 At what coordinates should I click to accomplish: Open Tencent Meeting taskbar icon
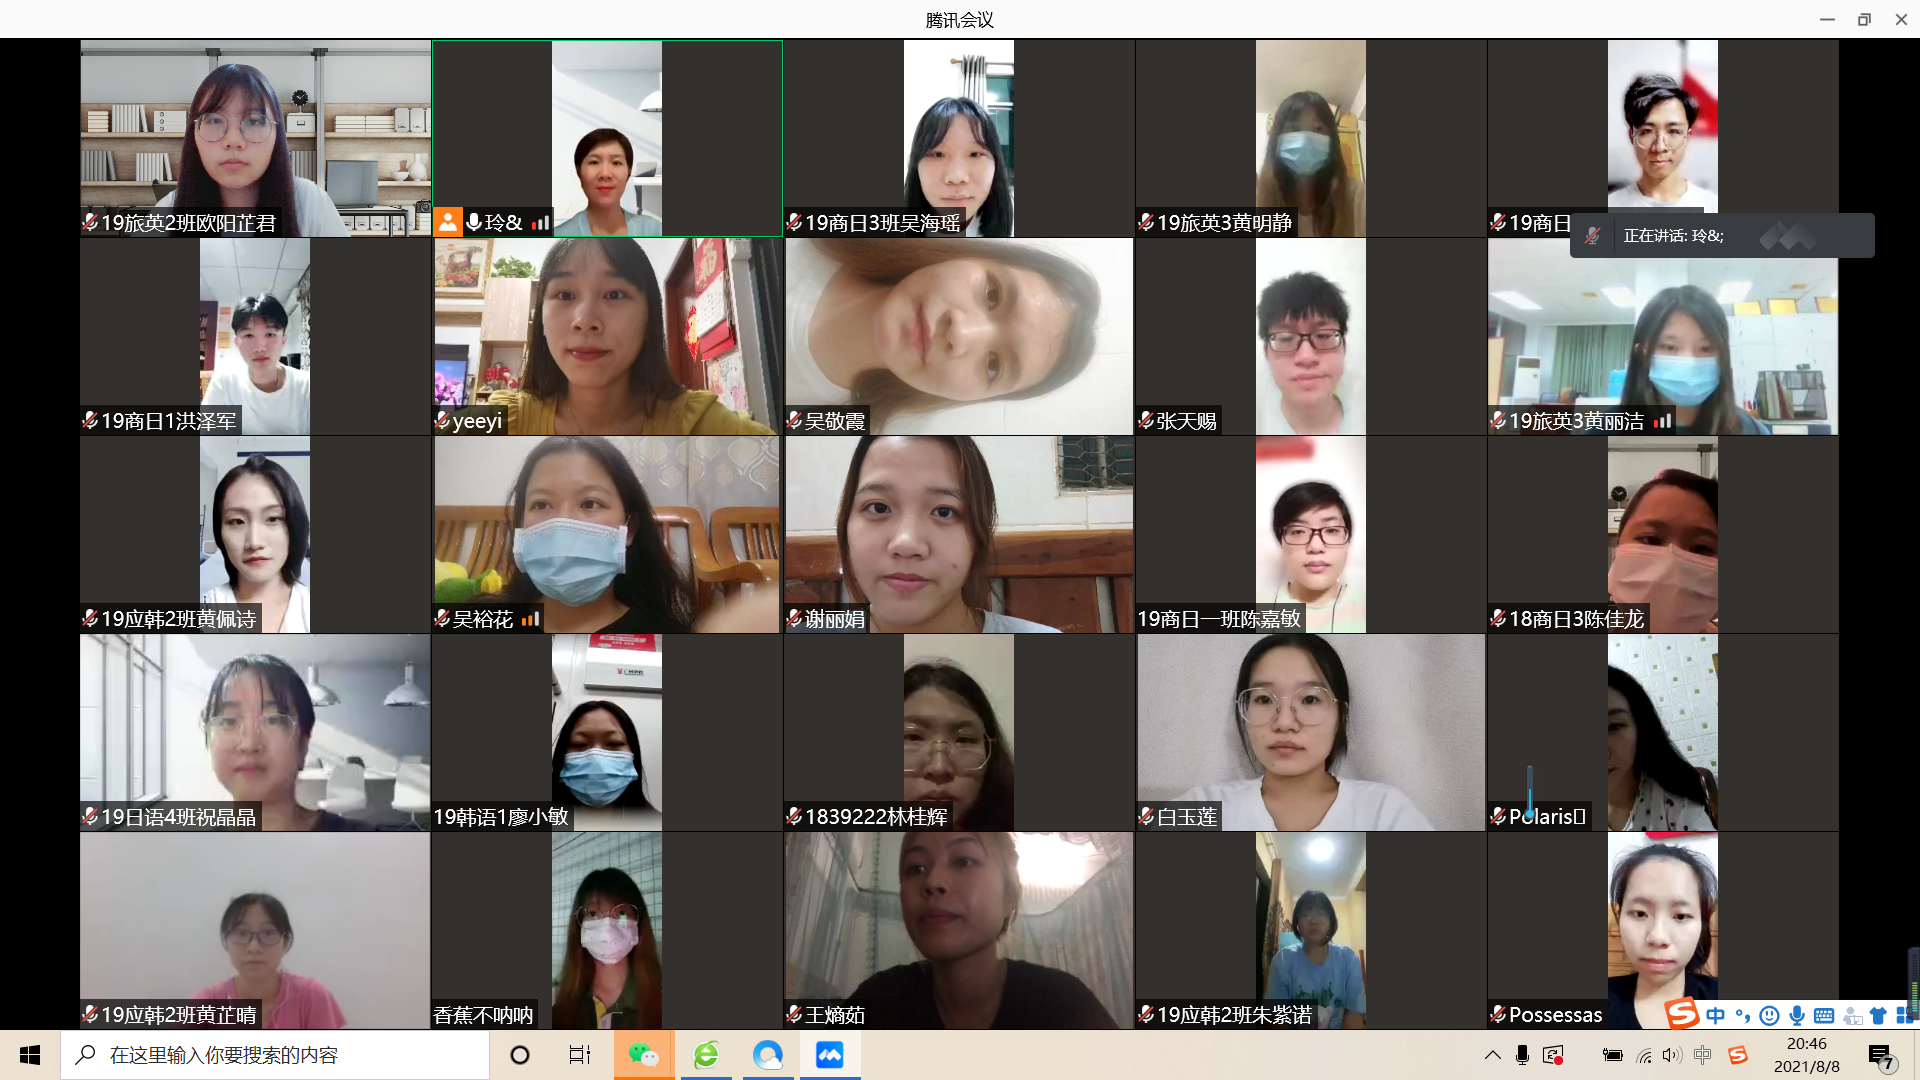pos(830,1055)
